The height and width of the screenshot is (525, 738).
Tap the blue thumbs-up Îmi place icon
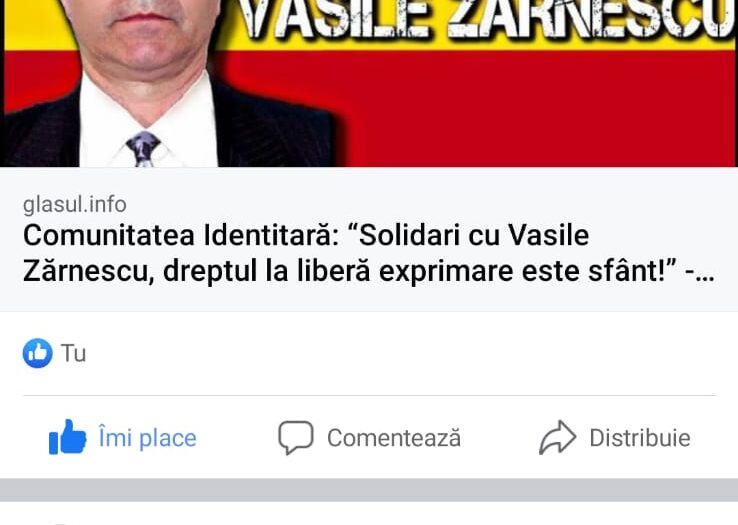click(68, 437)
